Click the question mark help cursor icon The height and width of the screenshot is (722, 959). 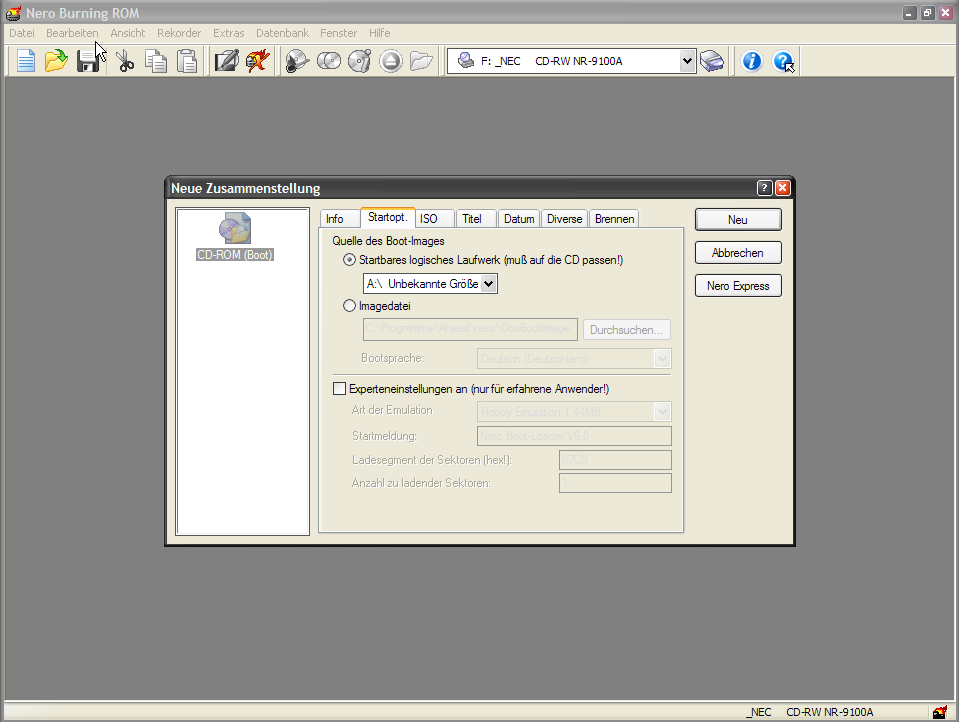point(783,61)
